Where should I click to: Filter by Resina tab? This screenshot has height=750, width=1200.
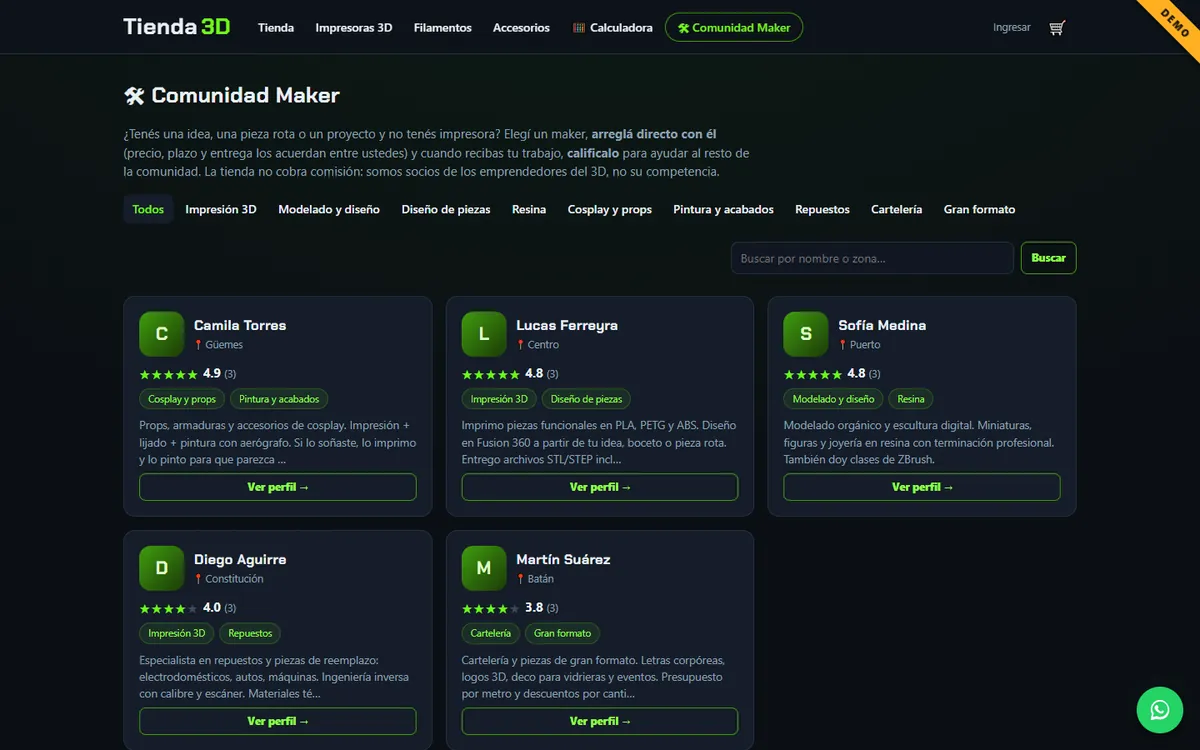(529, 209)
